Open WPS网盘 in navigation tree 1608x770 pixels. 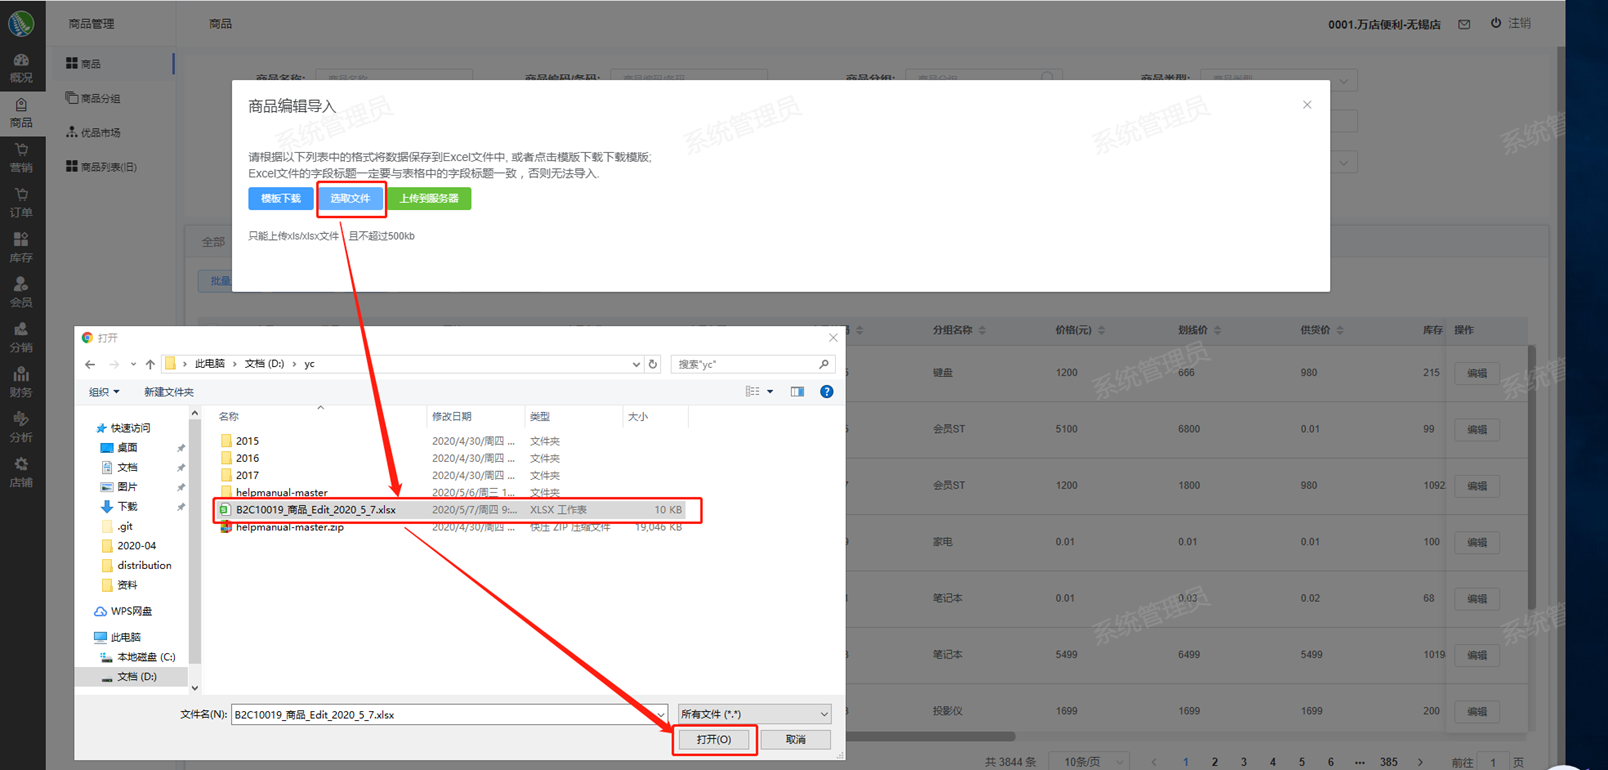(x=123, y=611)
